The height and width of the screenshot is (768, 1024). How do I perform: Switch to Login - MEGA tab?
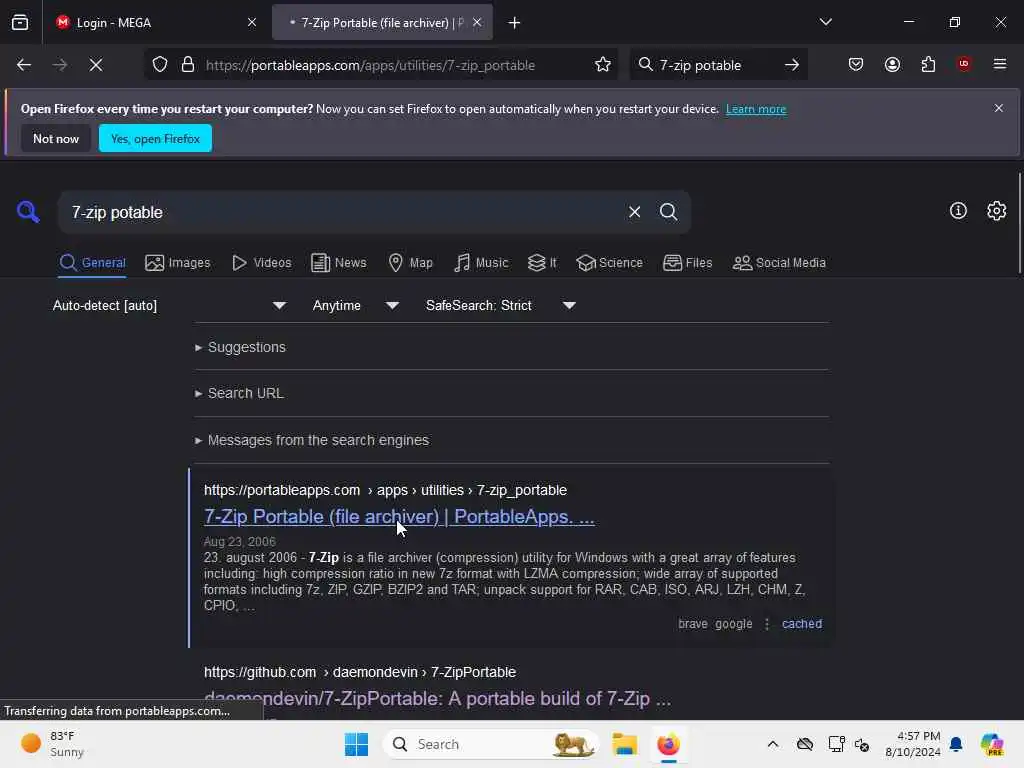point(156,22)
